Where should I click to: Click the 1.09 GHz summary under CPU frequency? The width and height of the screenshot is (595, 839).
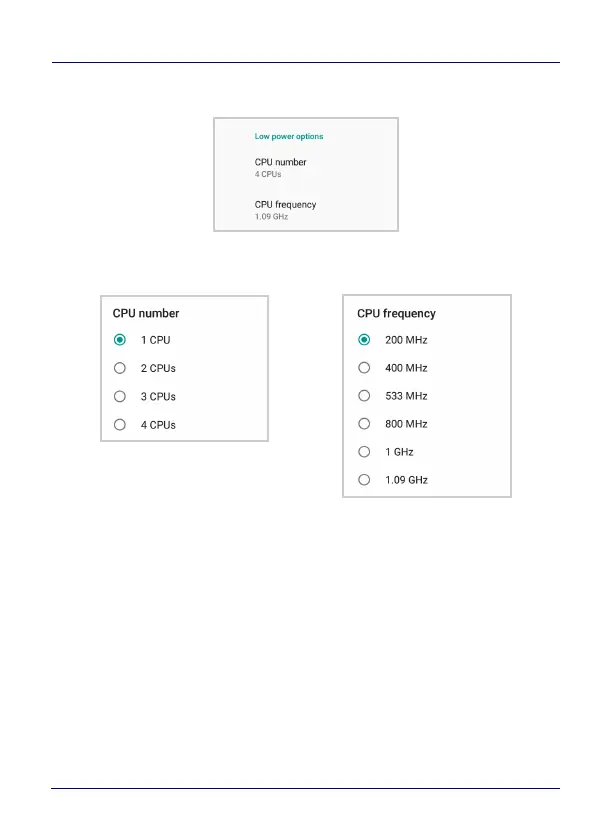271,217
